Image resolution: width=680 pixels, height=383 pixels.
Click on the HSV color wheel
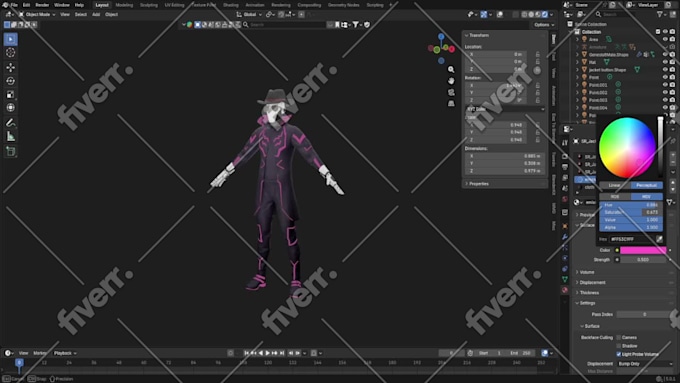[627, 147]
